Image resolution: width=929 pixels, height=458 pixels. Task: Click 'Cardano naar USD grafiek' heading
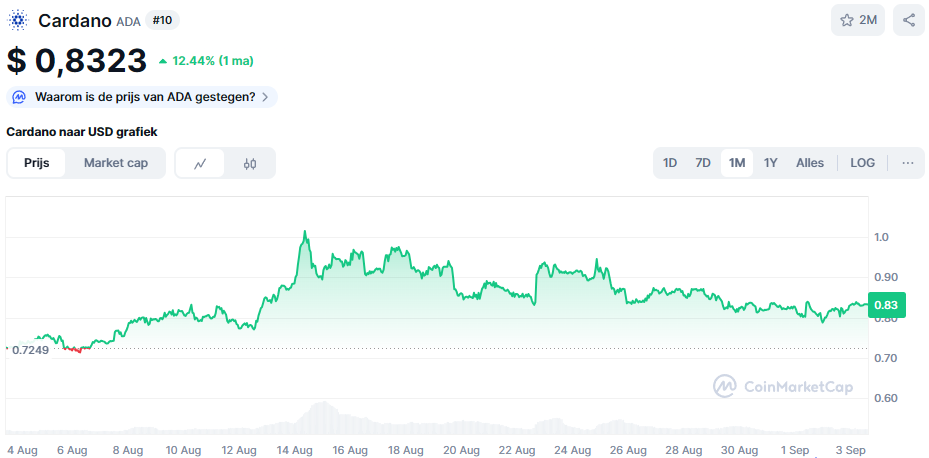coord(82,132)
